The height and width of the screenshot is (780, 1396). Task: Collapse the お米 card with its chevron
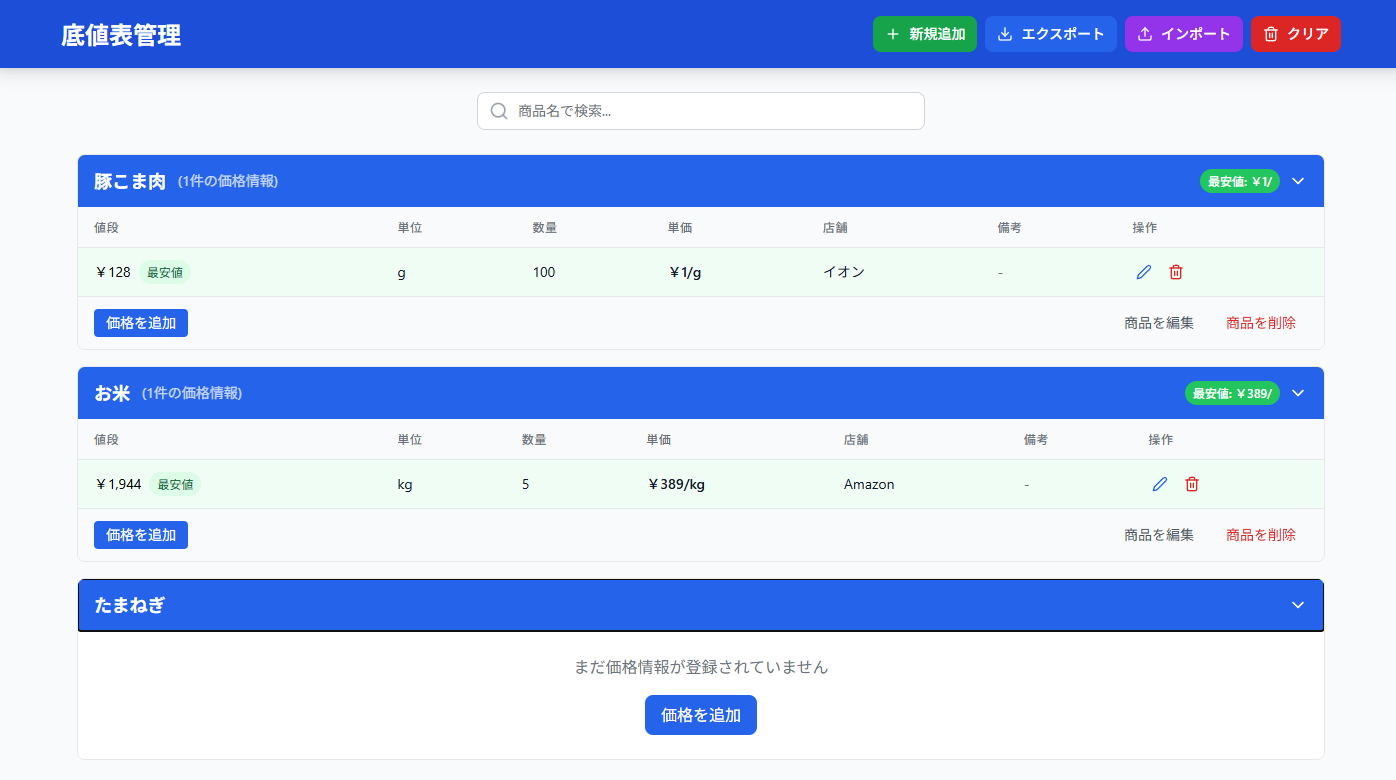1298,393
